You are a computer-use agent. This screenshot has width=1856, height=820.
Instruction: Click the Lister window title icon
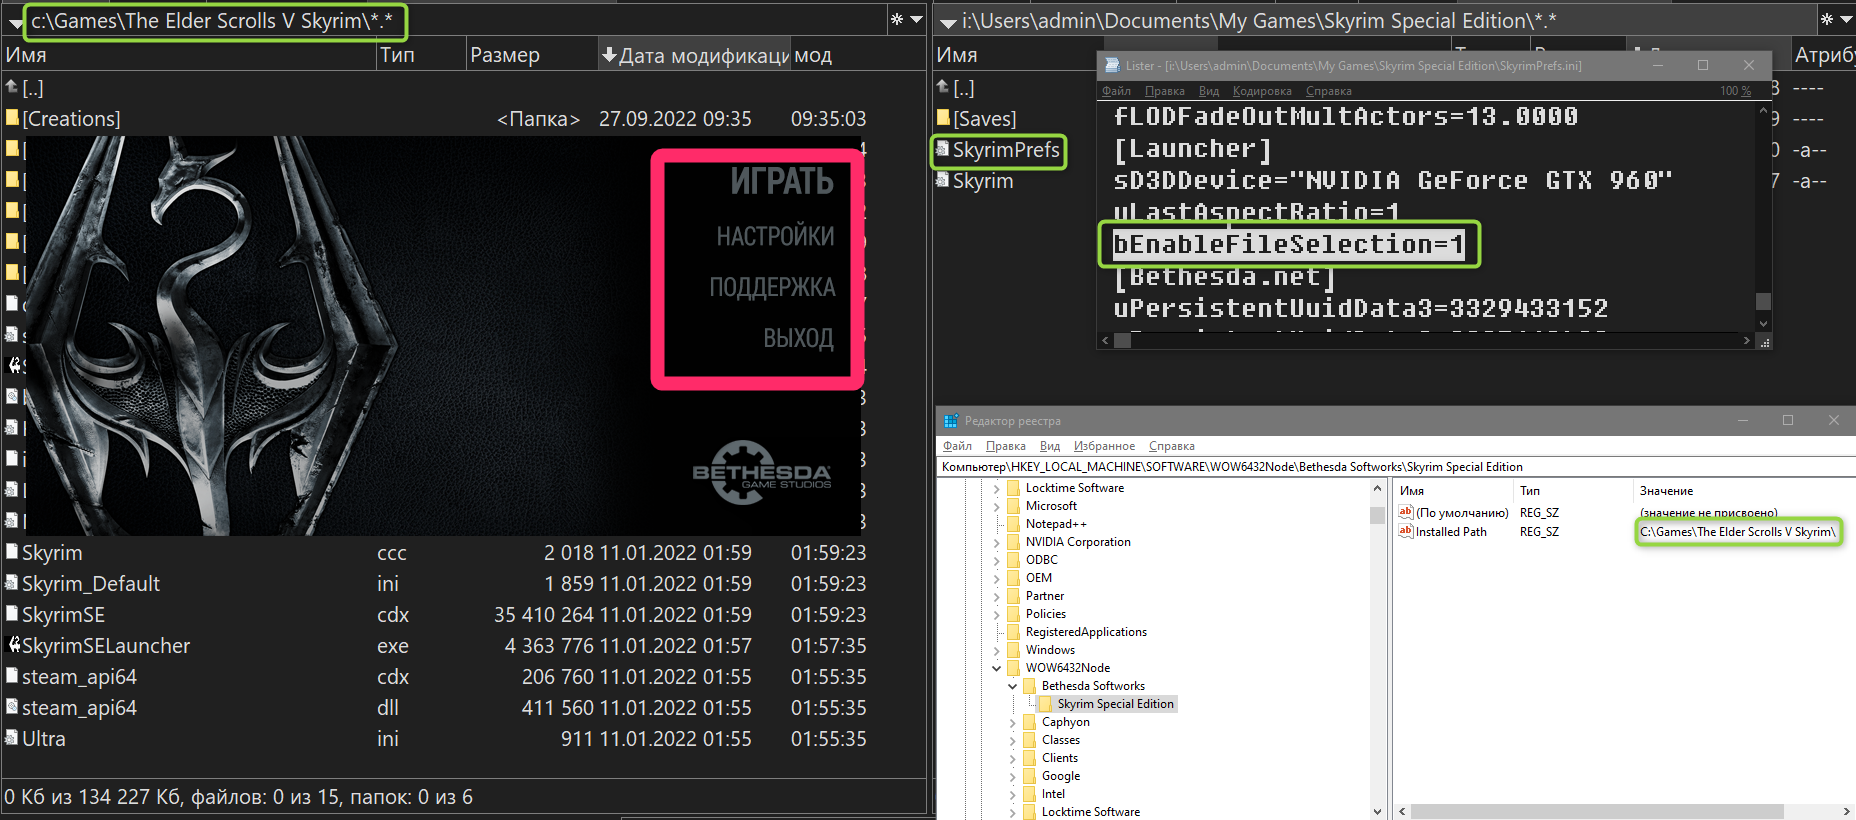point(1111,65)
